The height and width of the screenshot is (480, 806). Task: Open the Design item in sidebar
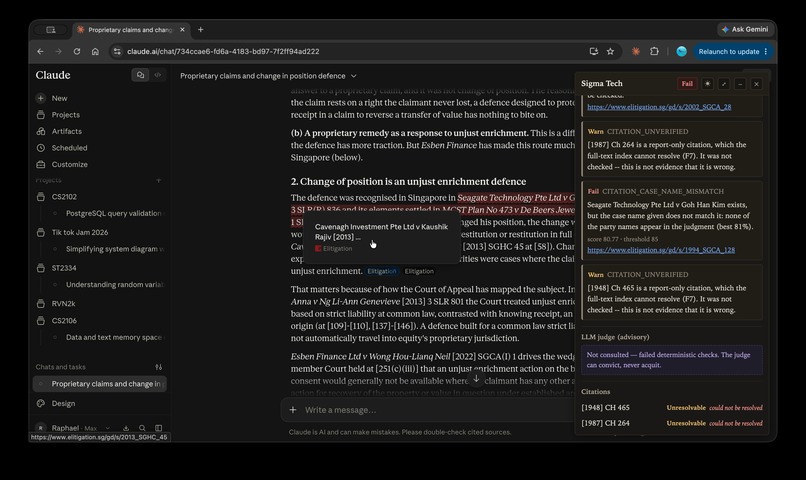click(x=63, y=403)
